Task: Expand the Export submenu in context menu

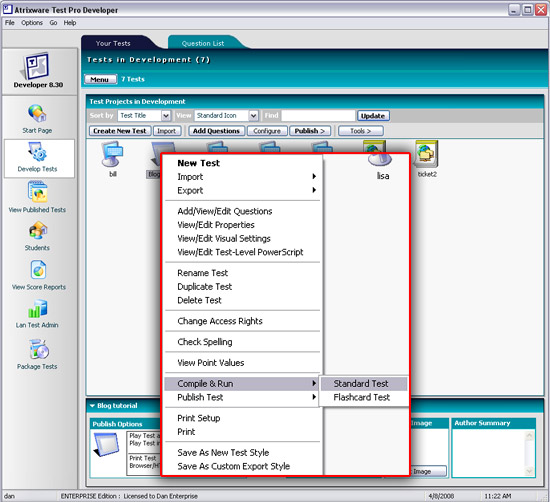Action: (242, 190)
